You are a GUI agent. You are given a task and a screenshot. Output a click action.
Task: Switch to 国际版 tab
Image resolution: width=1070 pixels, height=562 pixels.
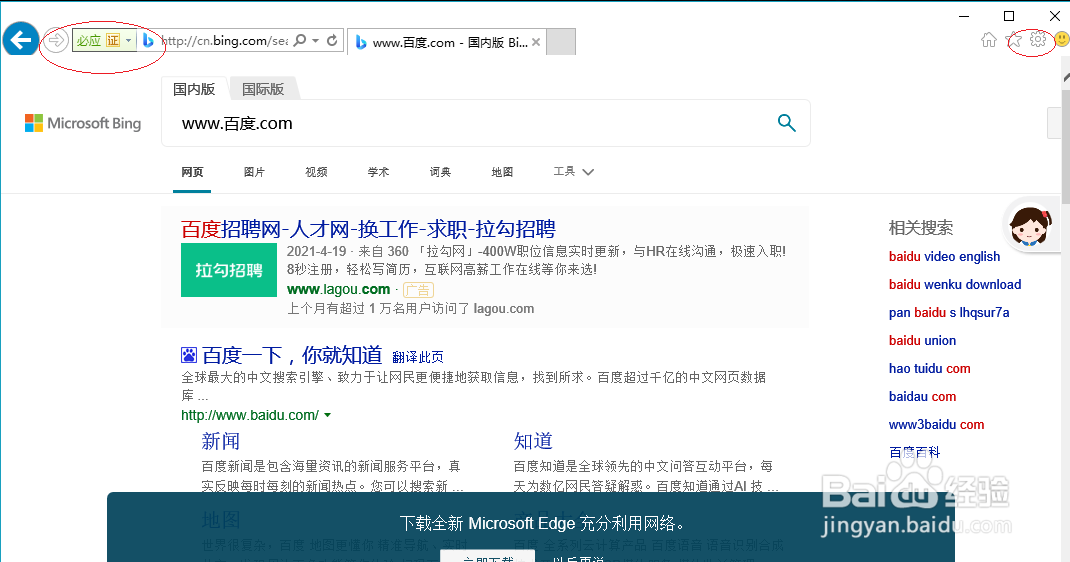[x=263, y=89]
